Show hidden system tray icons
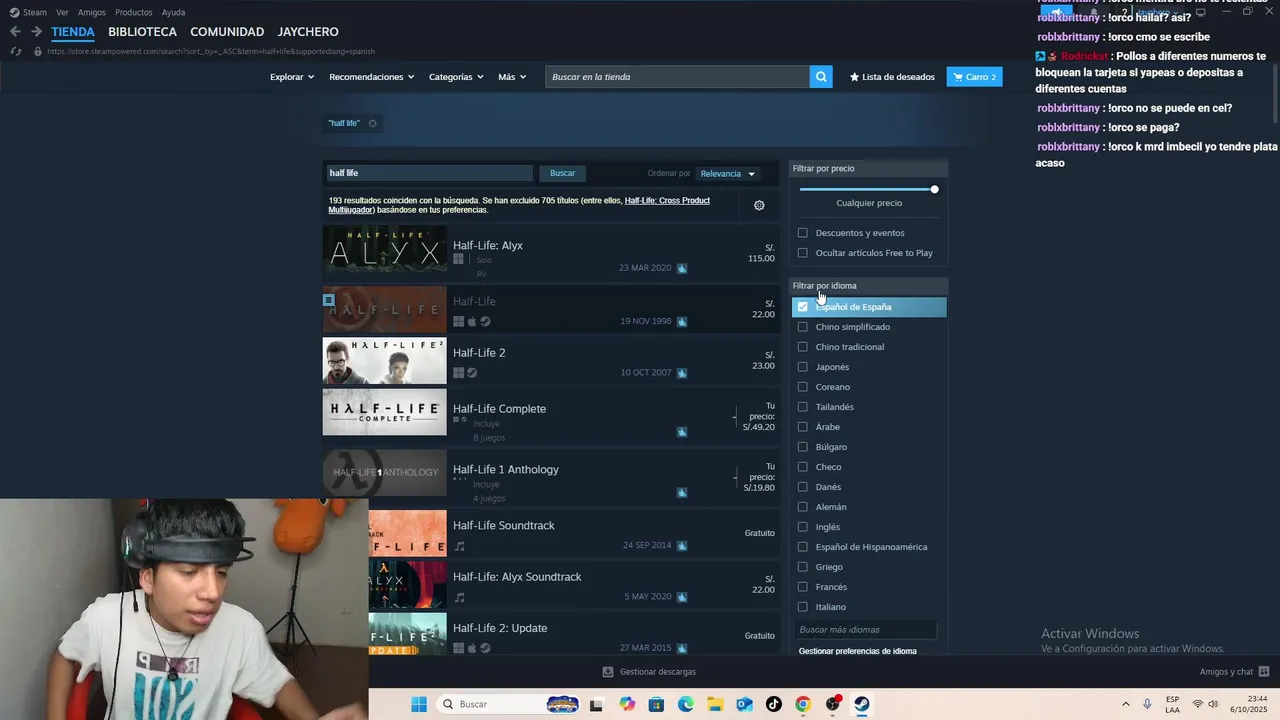Screen dimensions: 1280x720 [x=1125, y=704]
